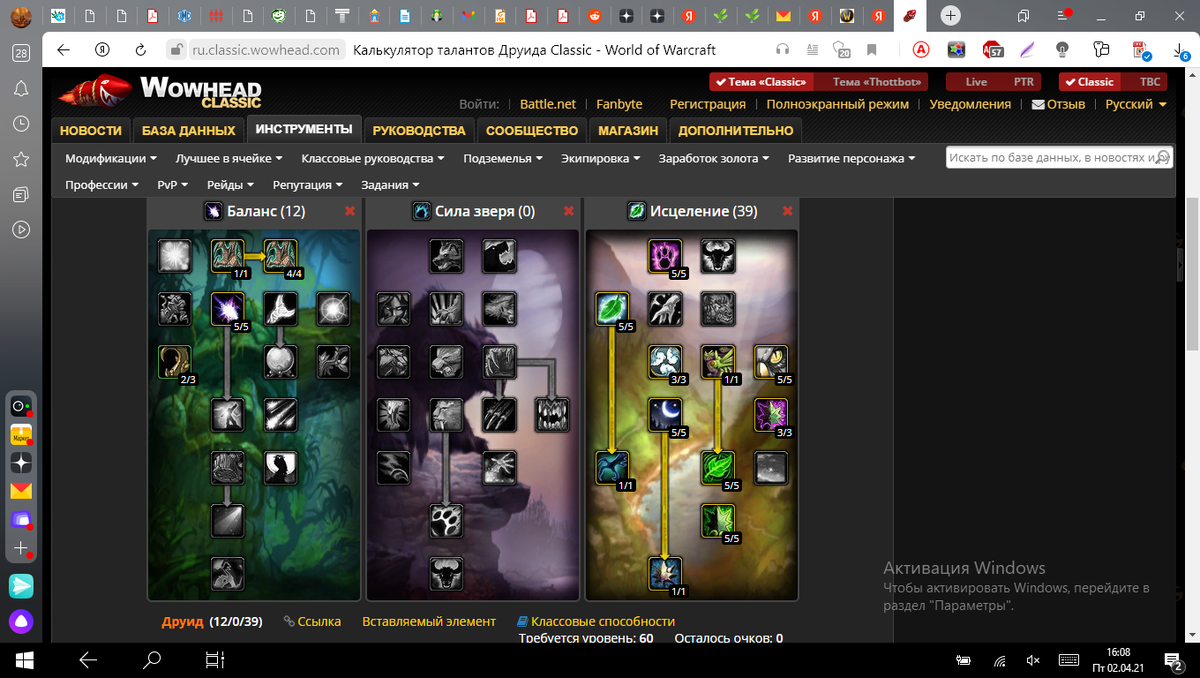
Task: Click the Исцеление tree header leaf icon
Action: tap(636, 211)
